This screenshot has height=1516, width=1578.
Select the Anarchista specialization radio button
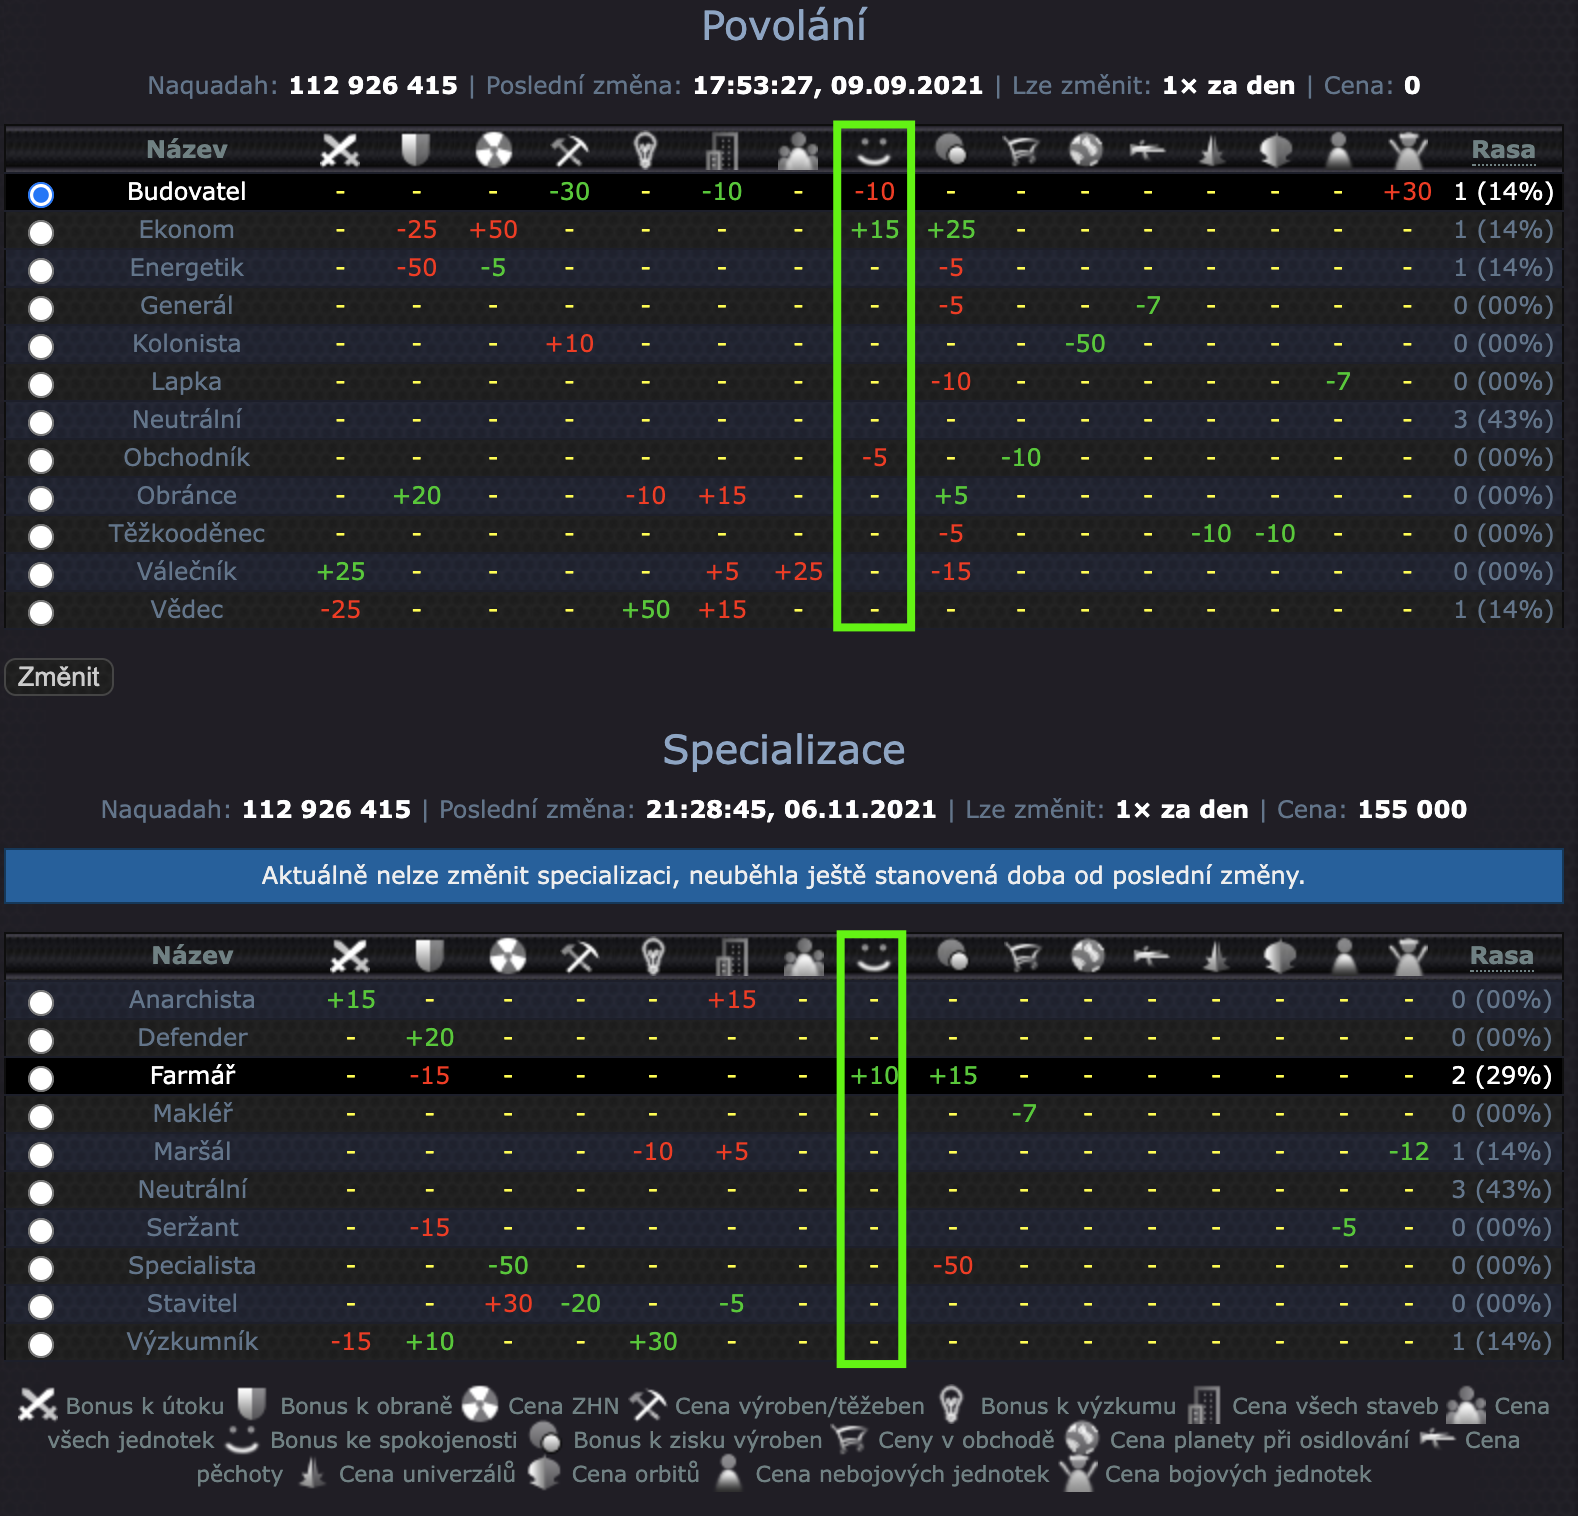[41, 1002]
